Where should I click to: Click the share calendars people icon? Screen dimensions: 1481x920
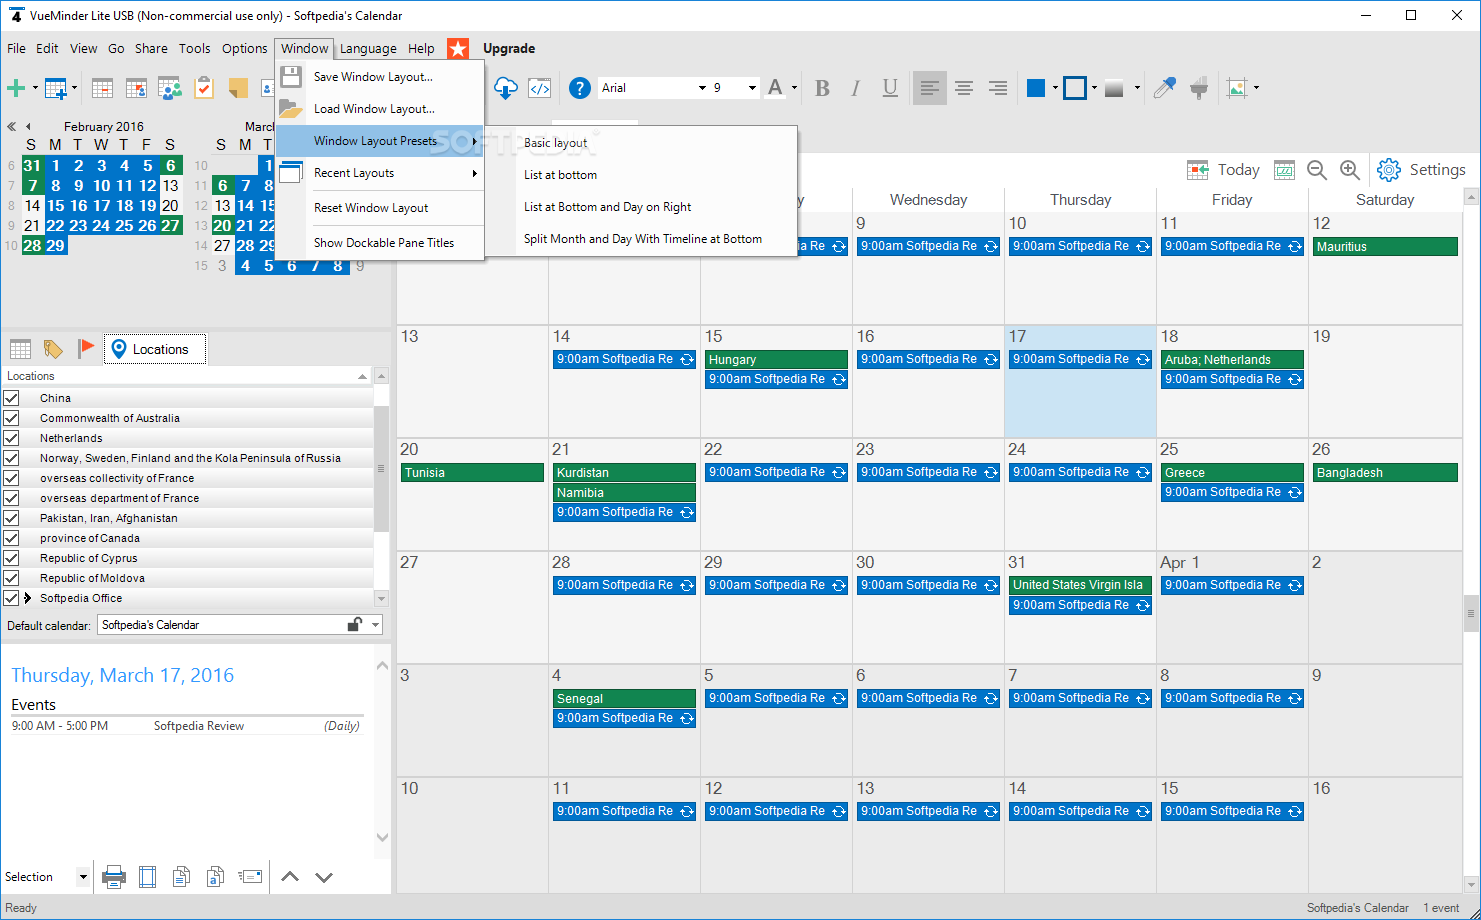coord(169,88)
